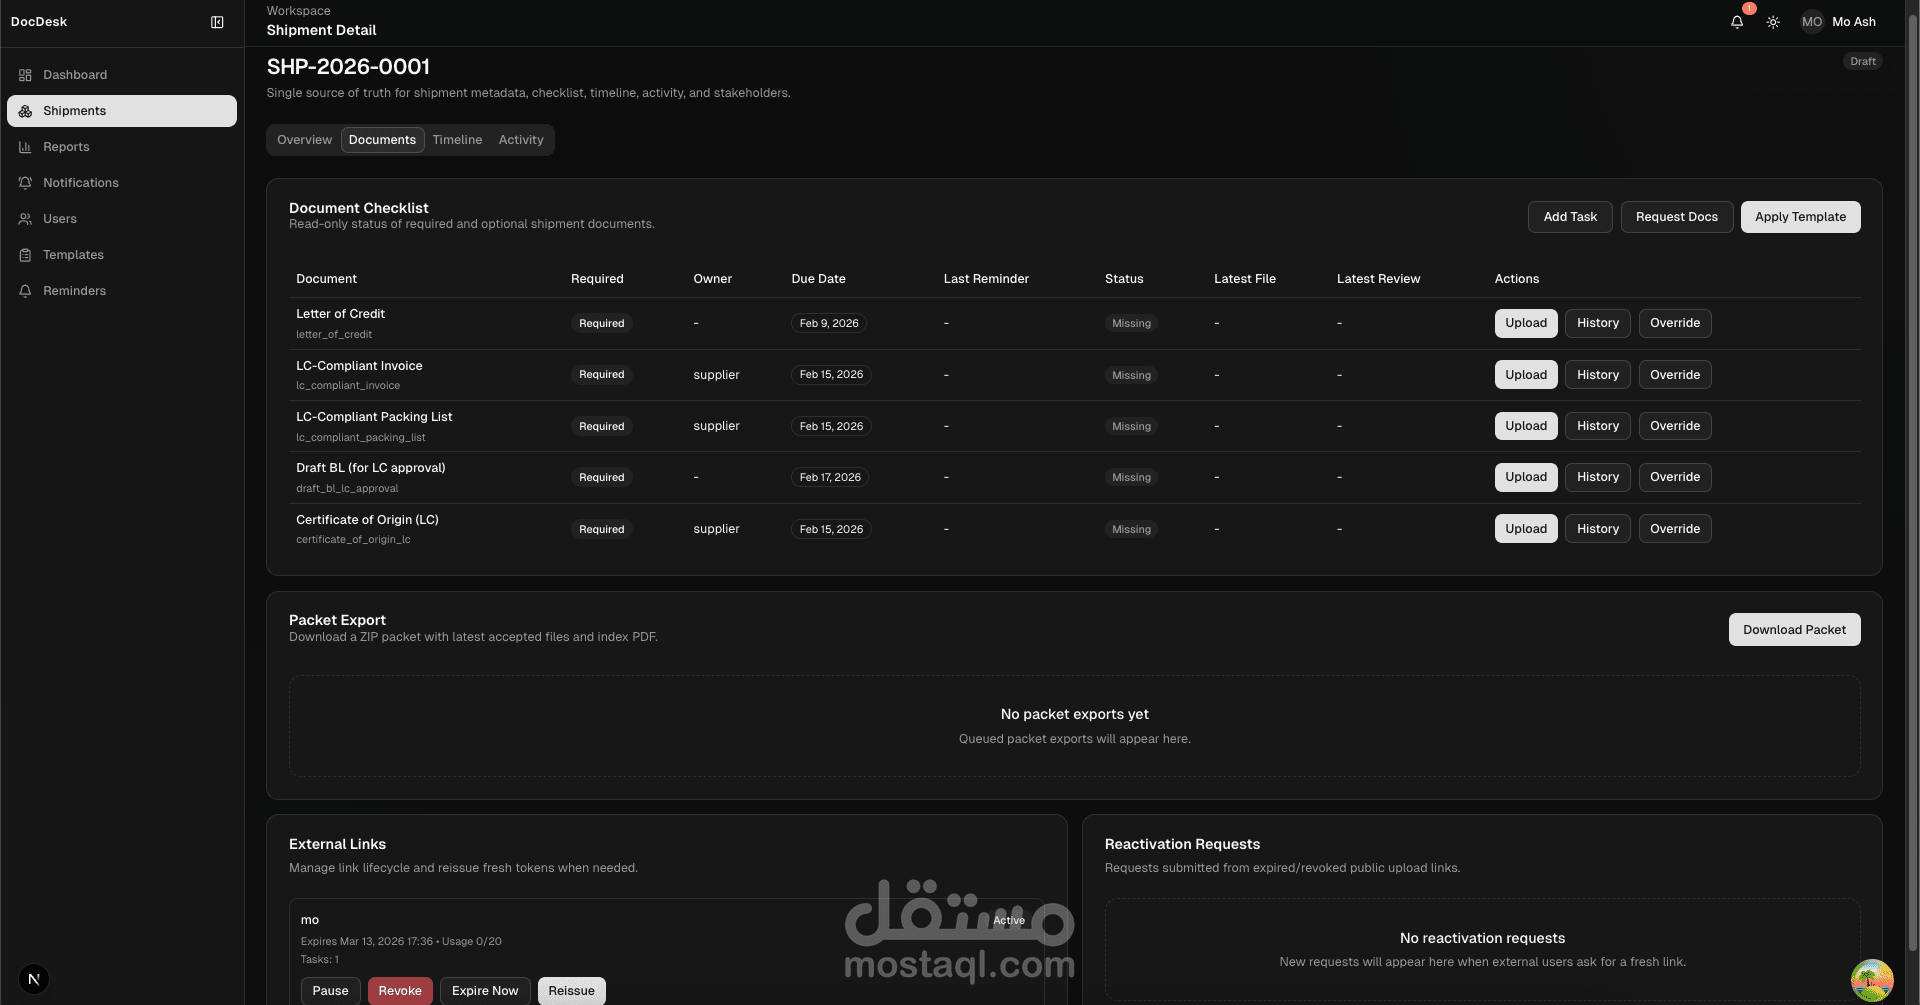The image size is (1920, 1005).
Task: Click the Mo Ash user name
Action: pos(1854,22)
